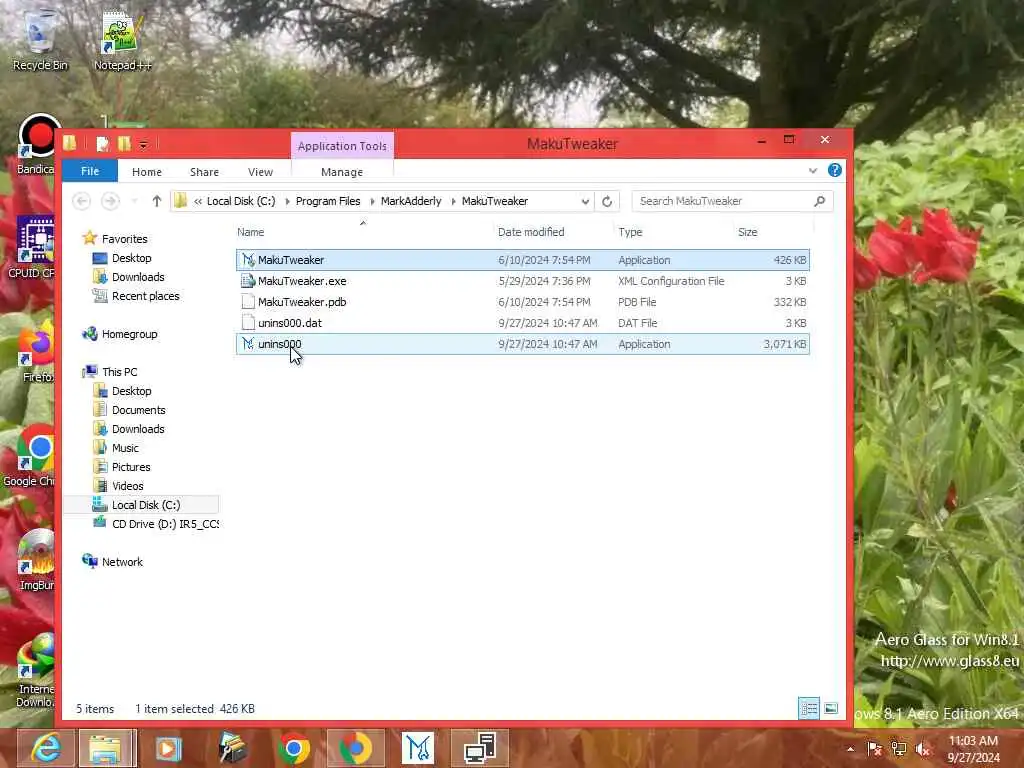Image resolution: width=1024 pixels, height=768 pixels.
Task: Go forward with the Forward arrow
Action: pyautogui.click(x=110, y=201)
